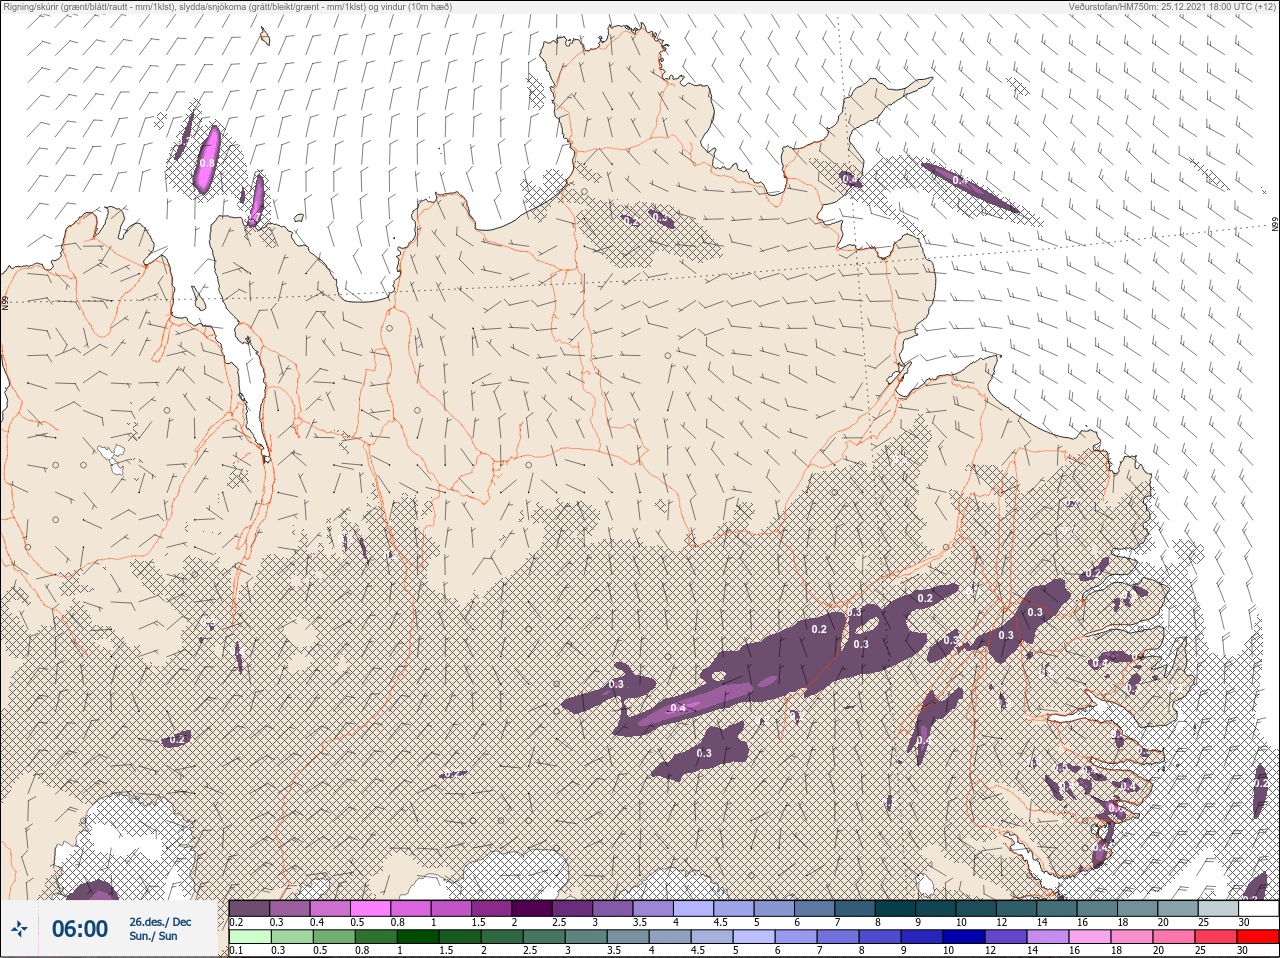Click the 06:00 forecast time label
Image resolution: width=1280 pixels, height=958 pixels.
click(79, 930)
